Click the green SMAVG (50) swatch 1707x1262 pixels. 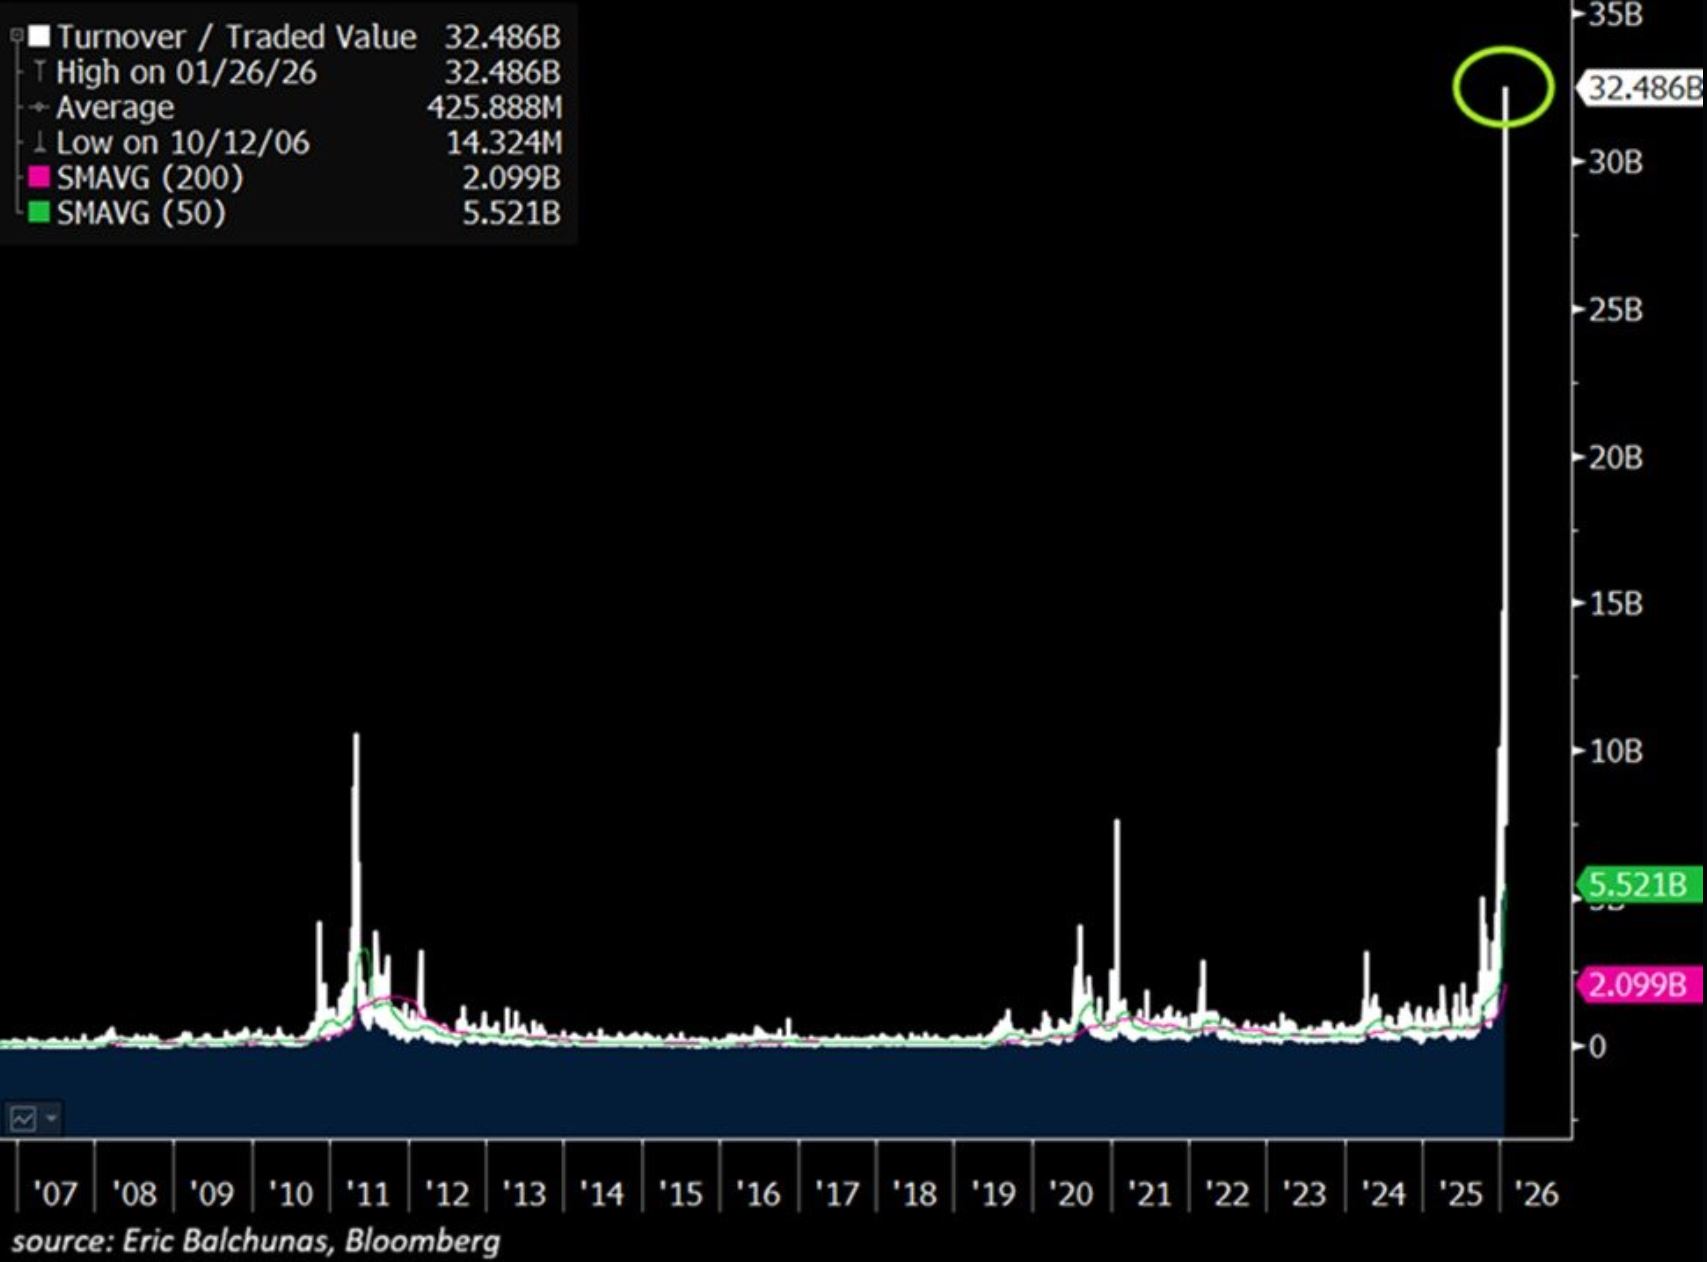[x=39, y=213]
